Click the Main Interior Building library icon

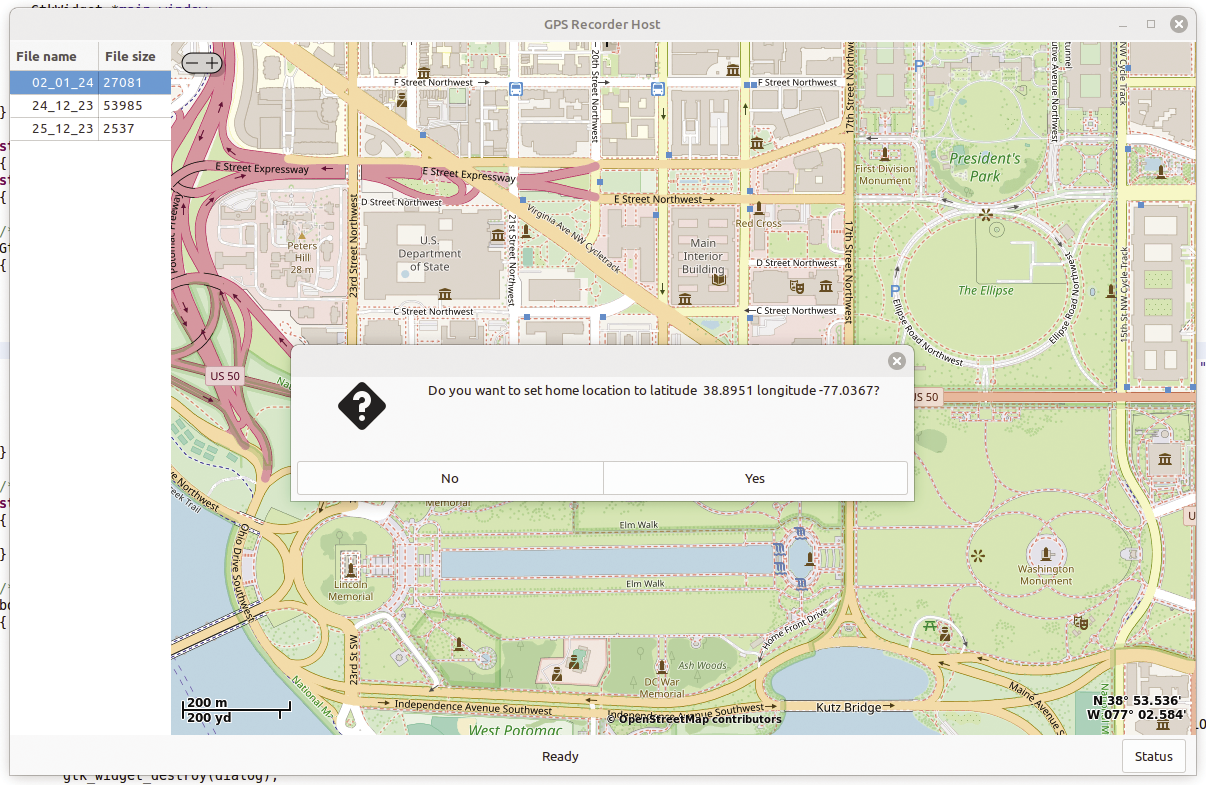tap(717, 282)
